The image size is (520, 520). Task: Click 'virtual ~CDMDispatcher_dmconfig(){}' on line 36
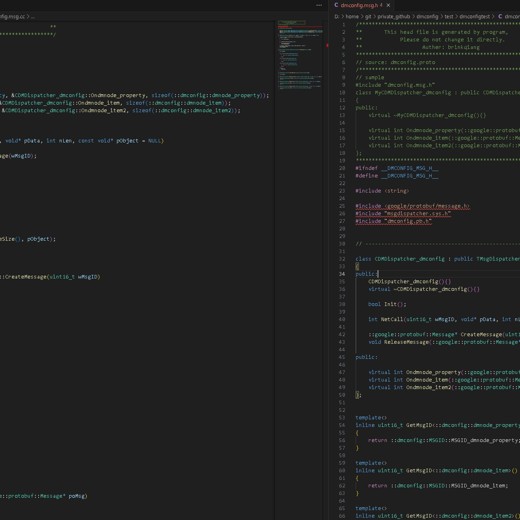coord(424,289)
